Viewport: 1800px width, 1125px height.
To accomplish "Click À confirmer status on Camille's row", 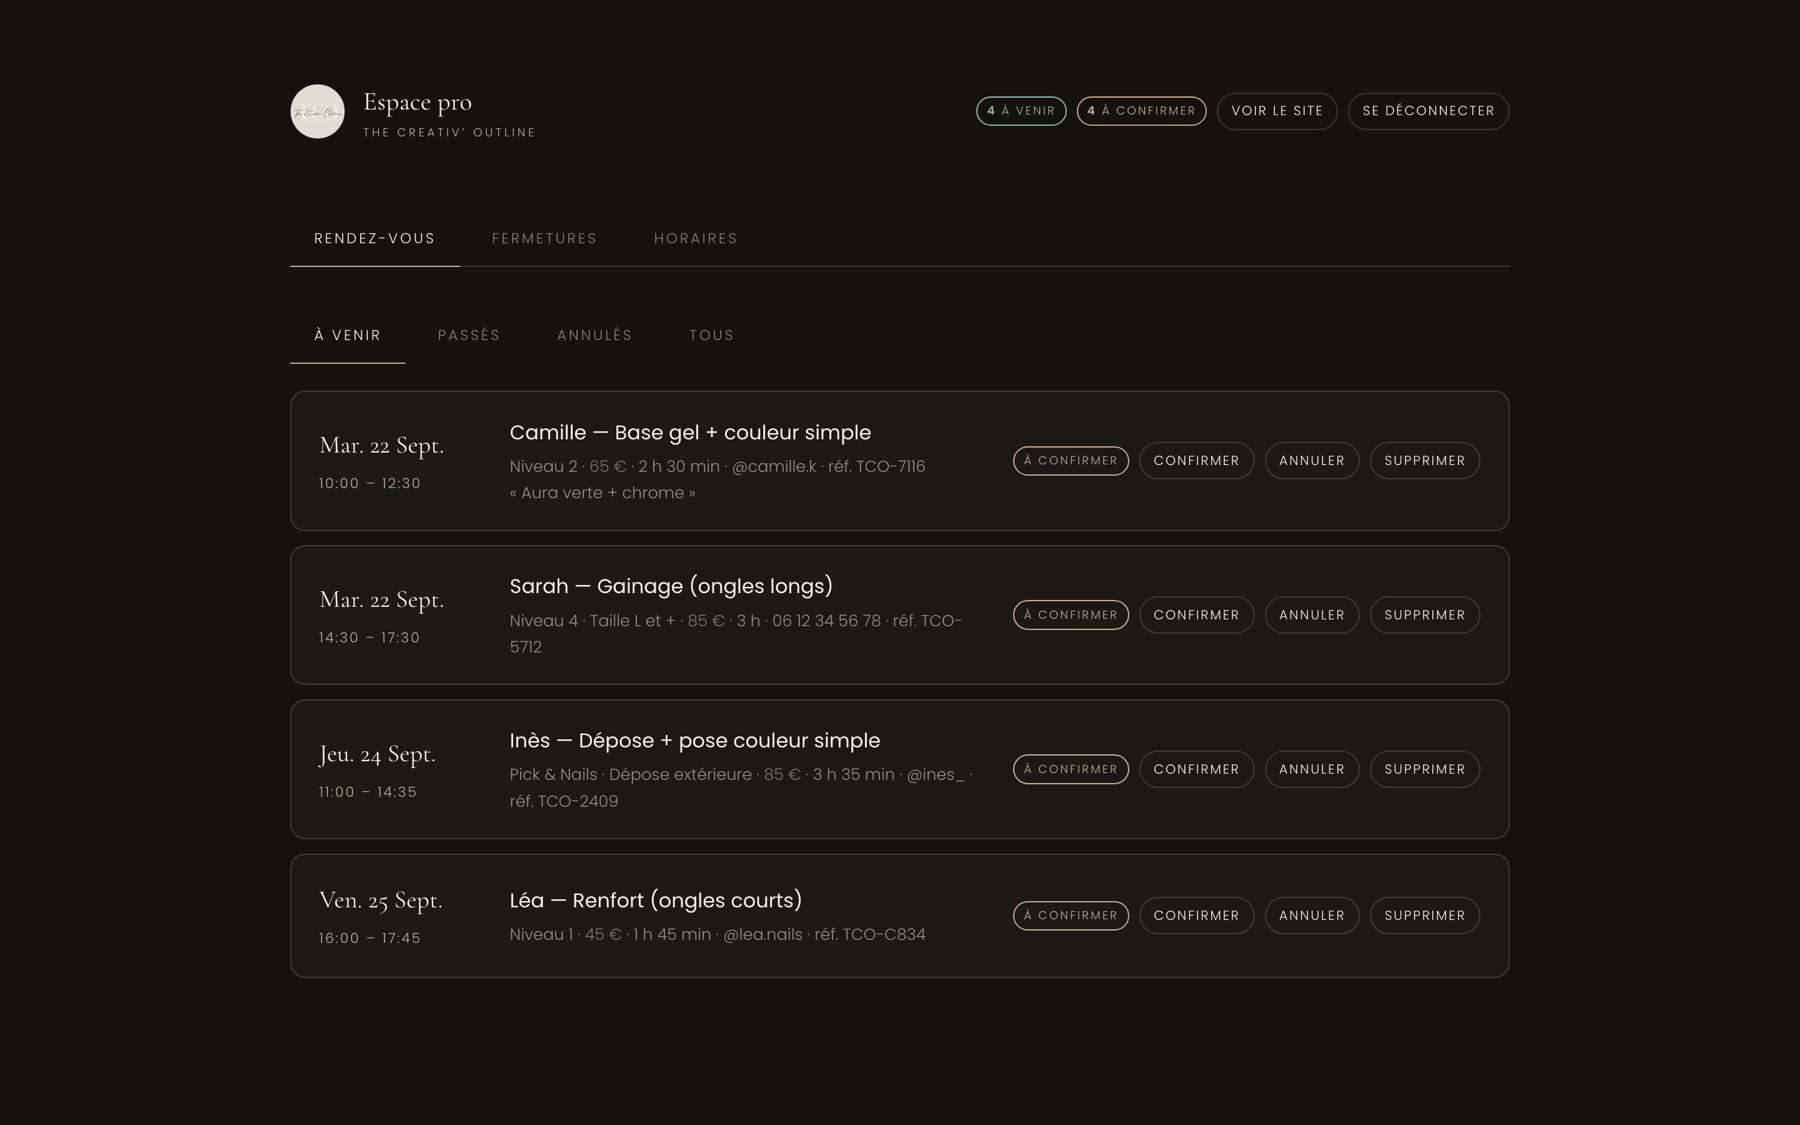I will pyautogui.click(x=1071, y=461).
